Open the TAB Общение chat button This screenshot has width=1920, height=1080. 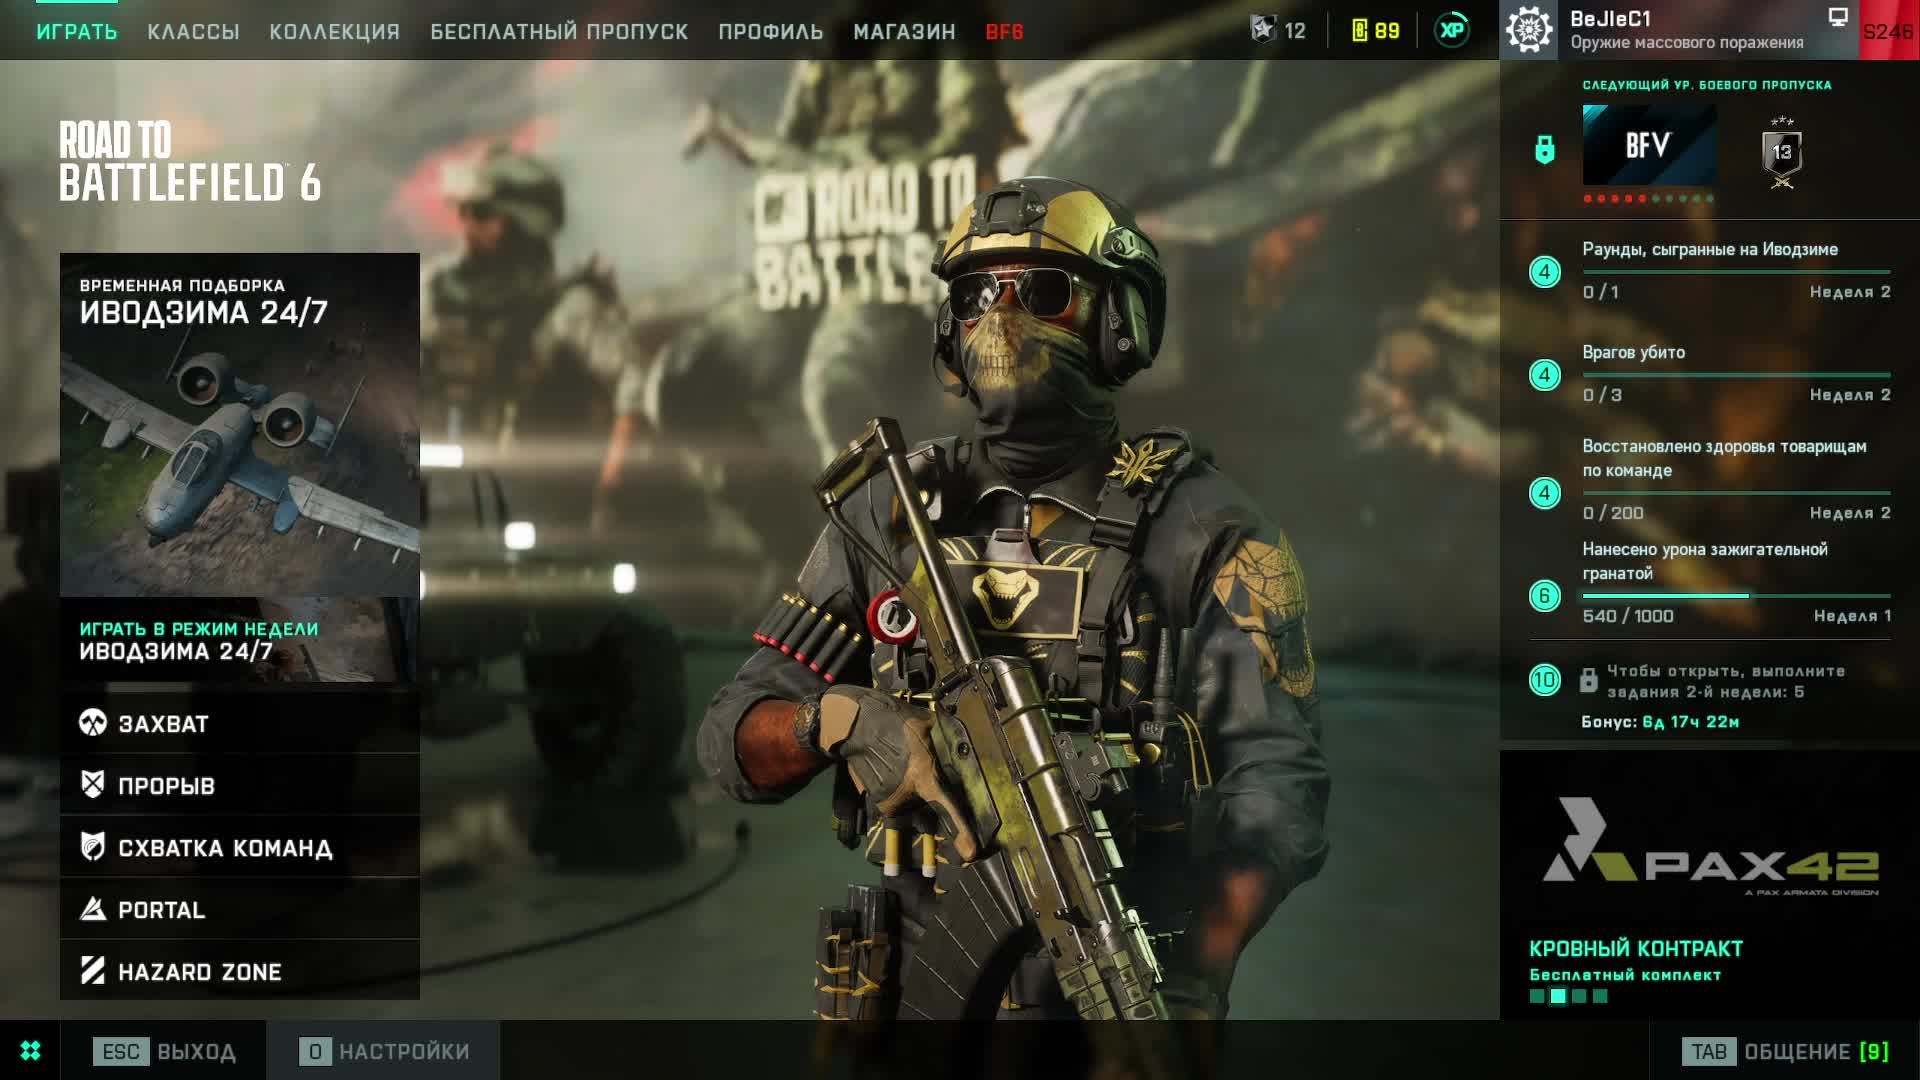(x=1785, y=1051)
